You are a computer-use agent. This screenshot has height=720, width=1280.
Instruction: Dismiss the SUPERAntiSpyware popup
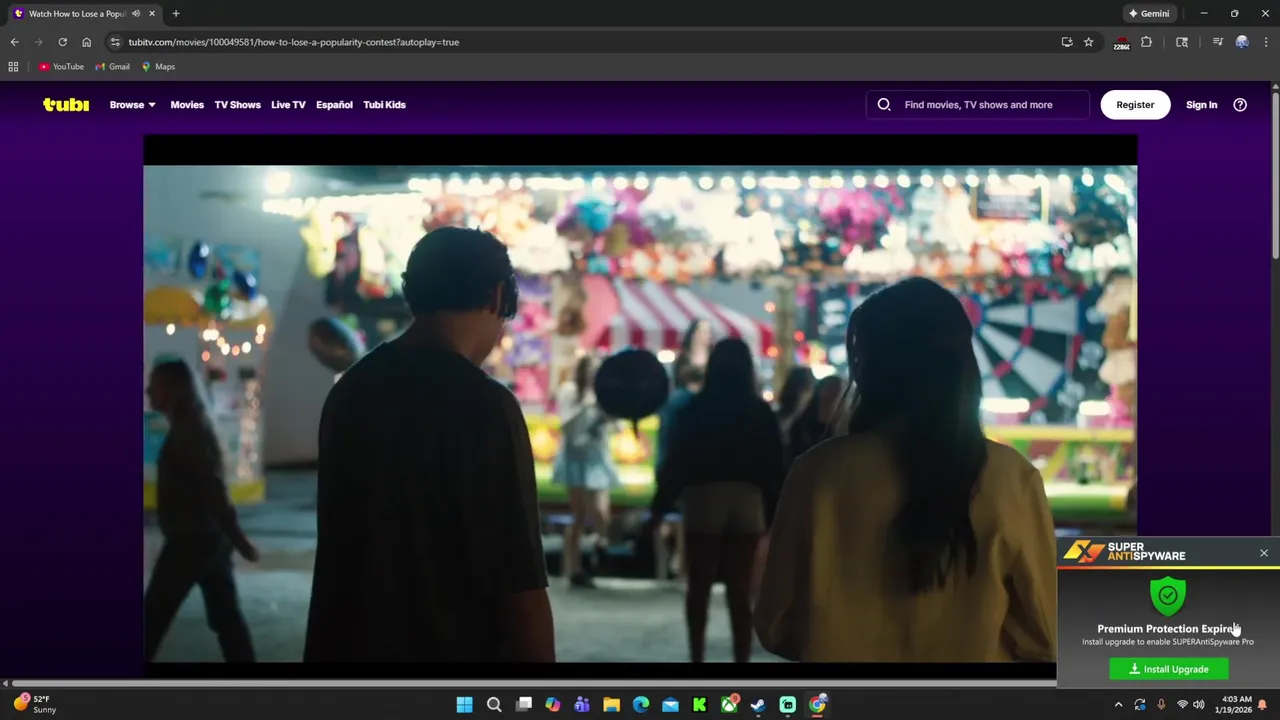1263,553
